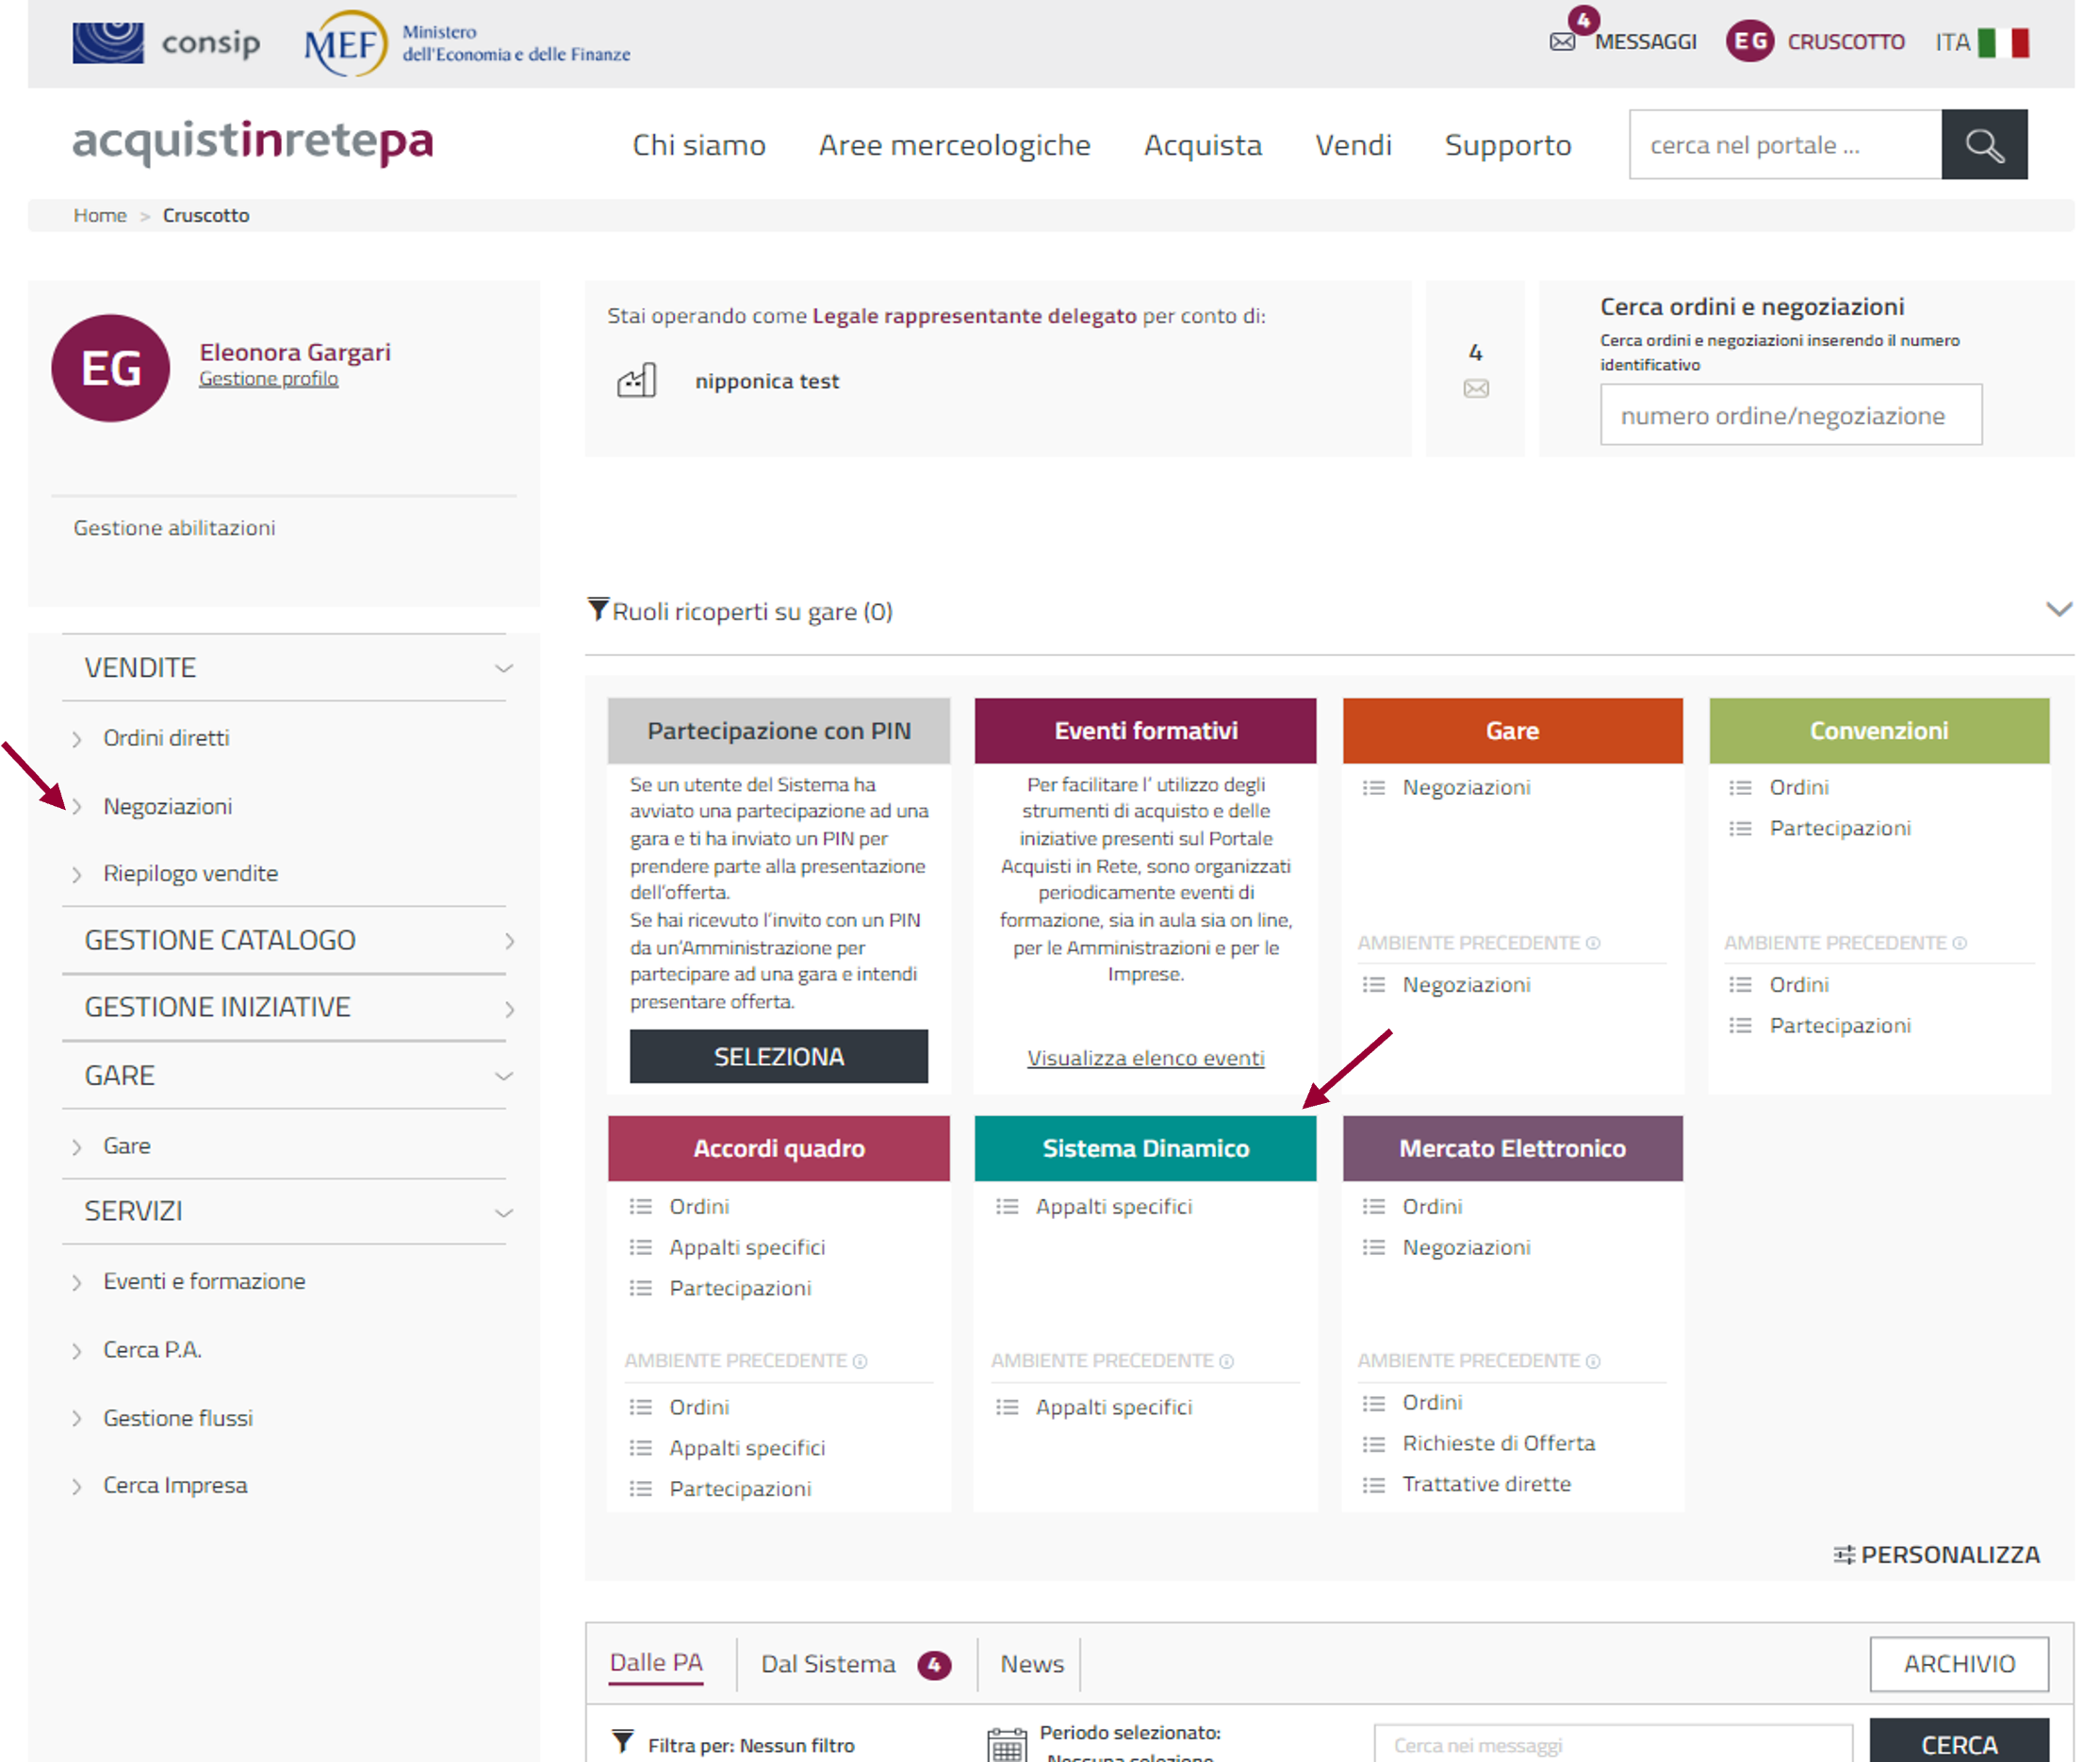
Task: Open Negoziazioni under Vendite sidebar
Action: (x=168, y=806)
